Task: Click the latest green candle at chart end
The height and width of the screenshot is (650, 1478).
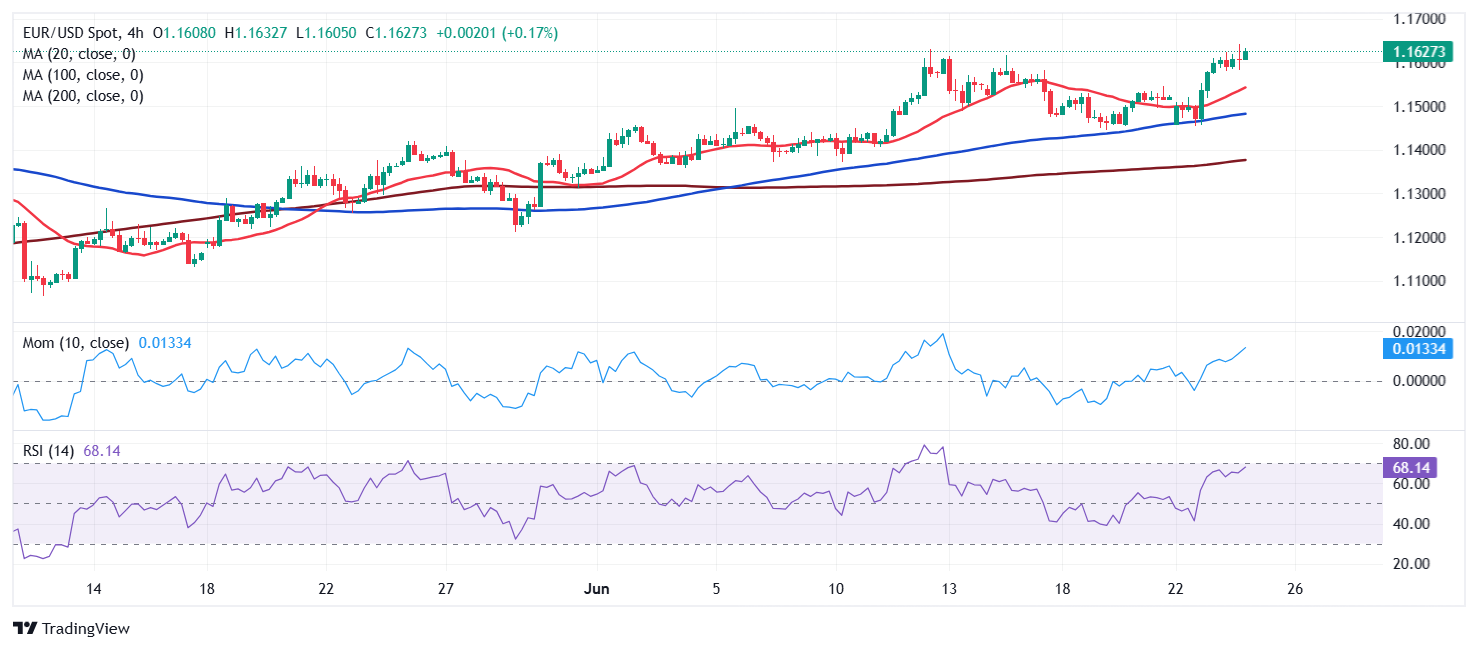Action: pos(1244,54)
